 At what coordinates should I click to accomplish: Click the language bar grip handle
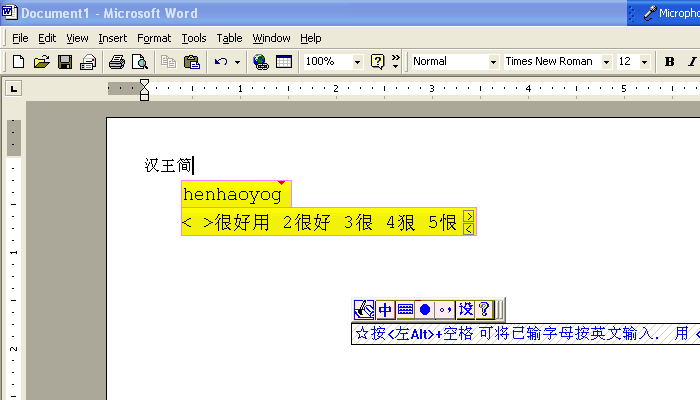coord(632,13)
